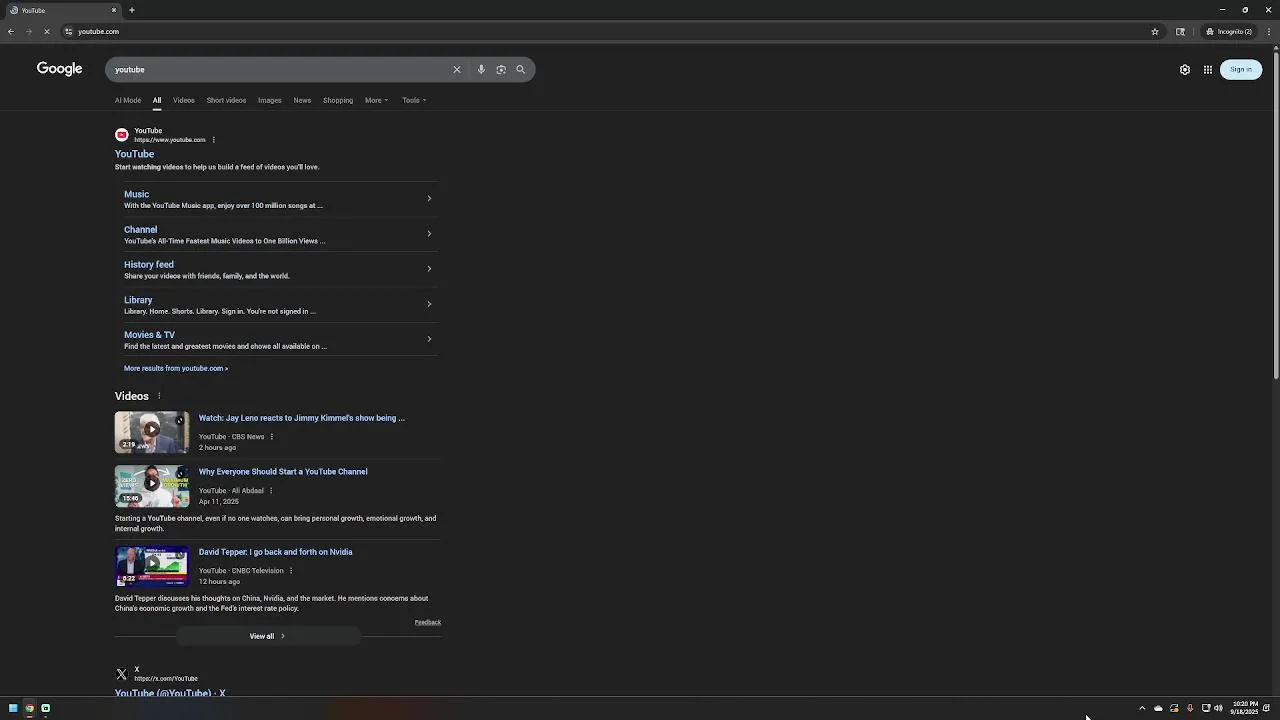Open the Google apps grid
This screenshot has width=1280, height=720.
[x=1208, y=70]
